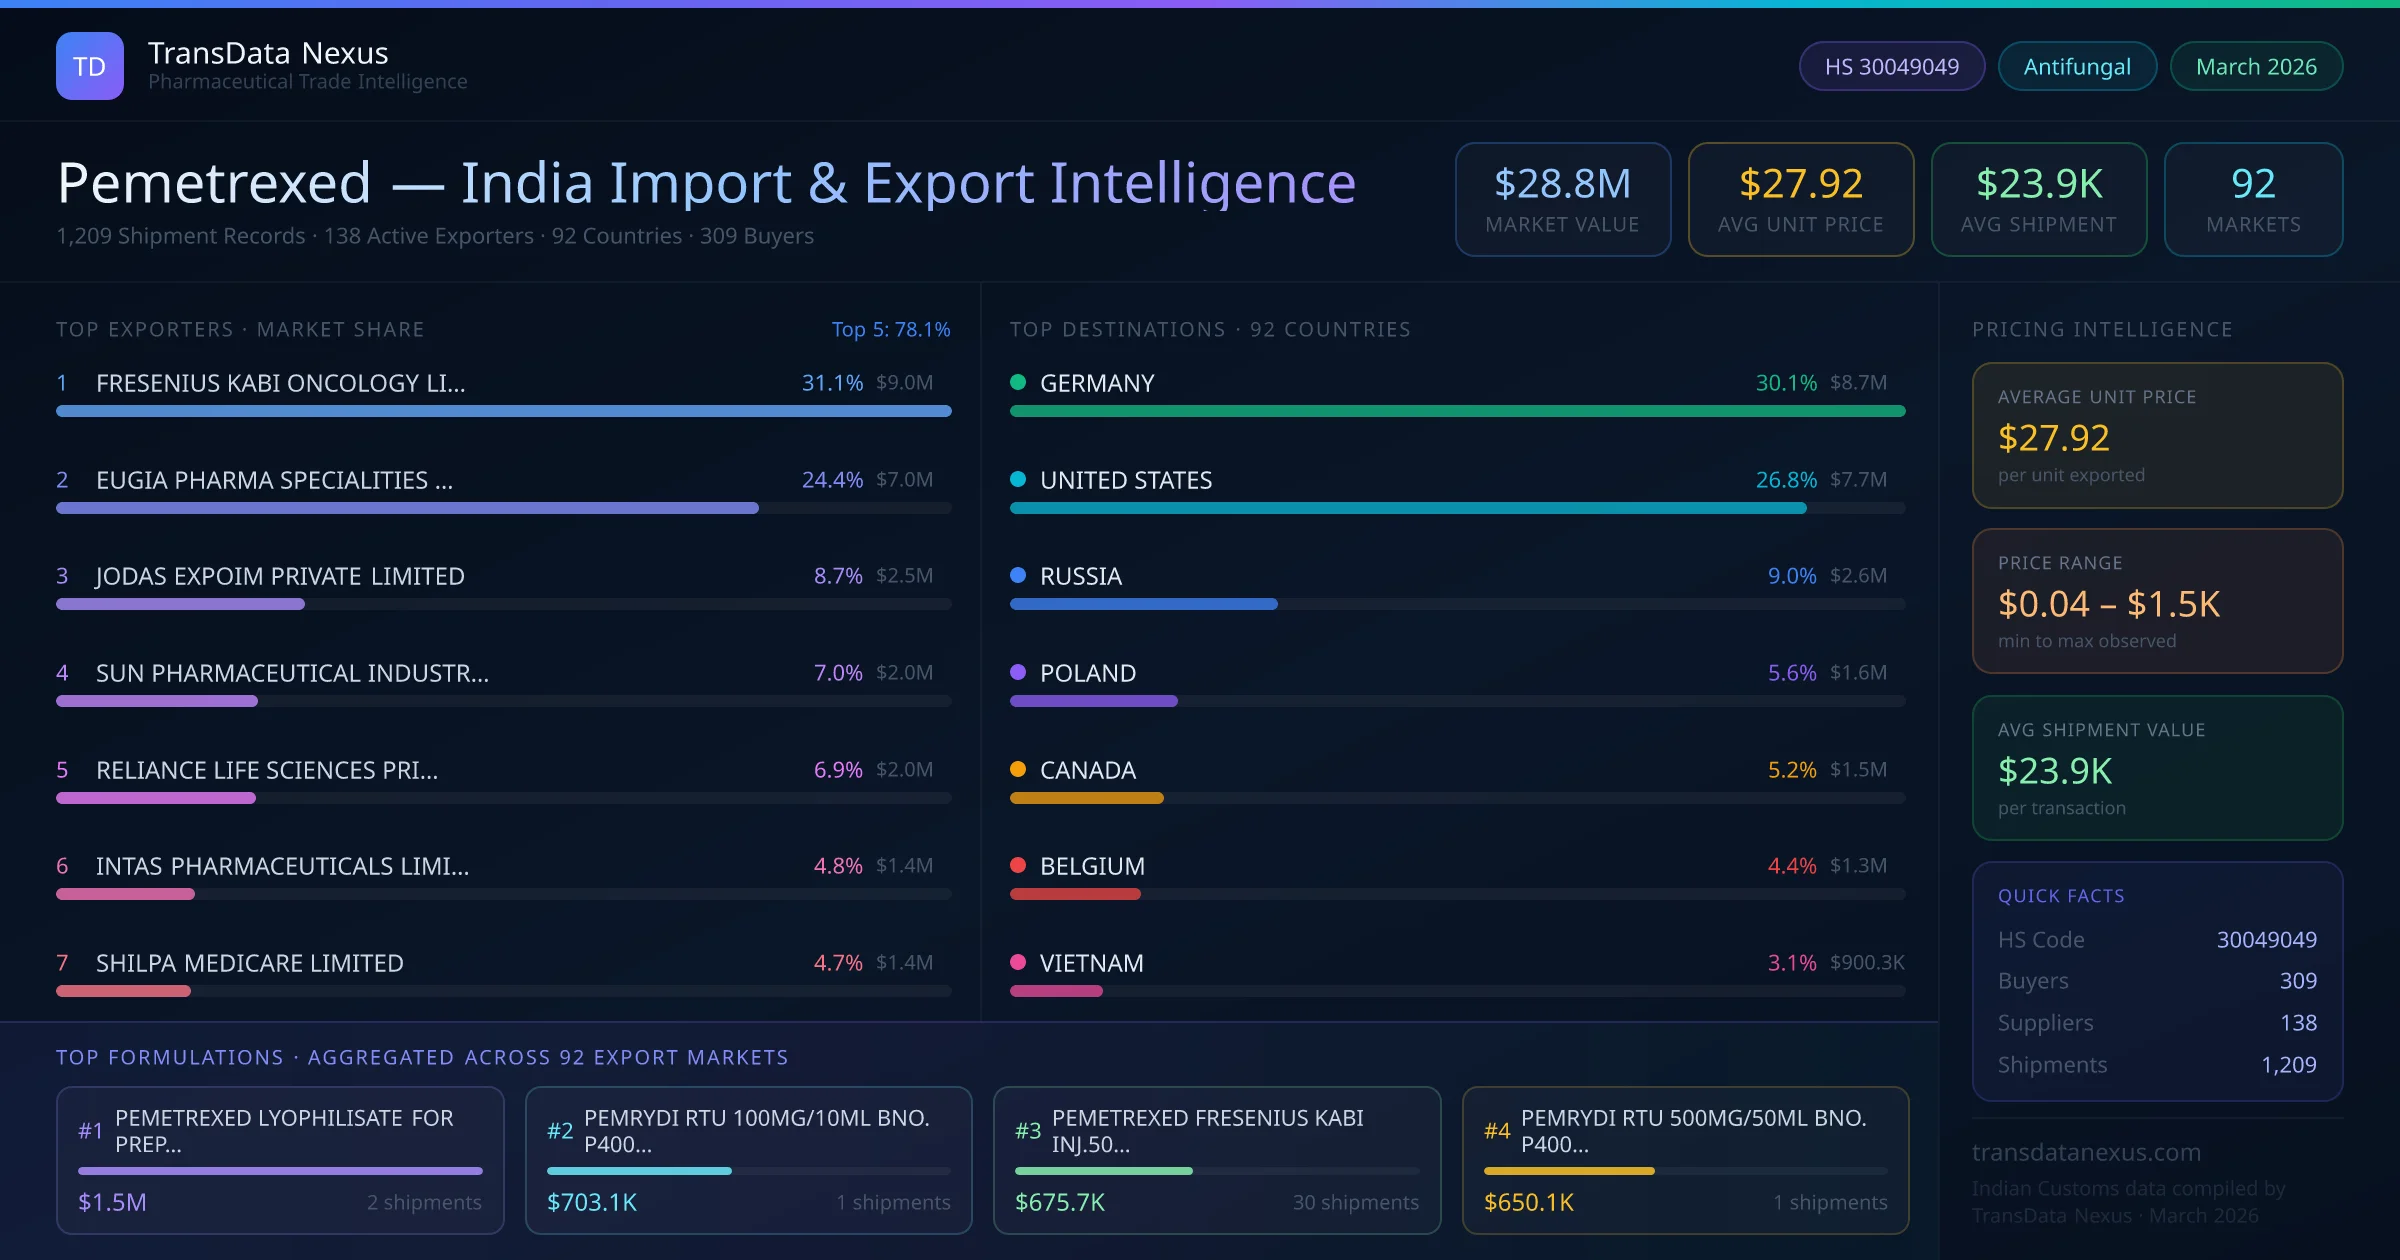Open the #1 Pemetrexed Lyophilisate formulation card
2400x1260 pixels.
280,1159
